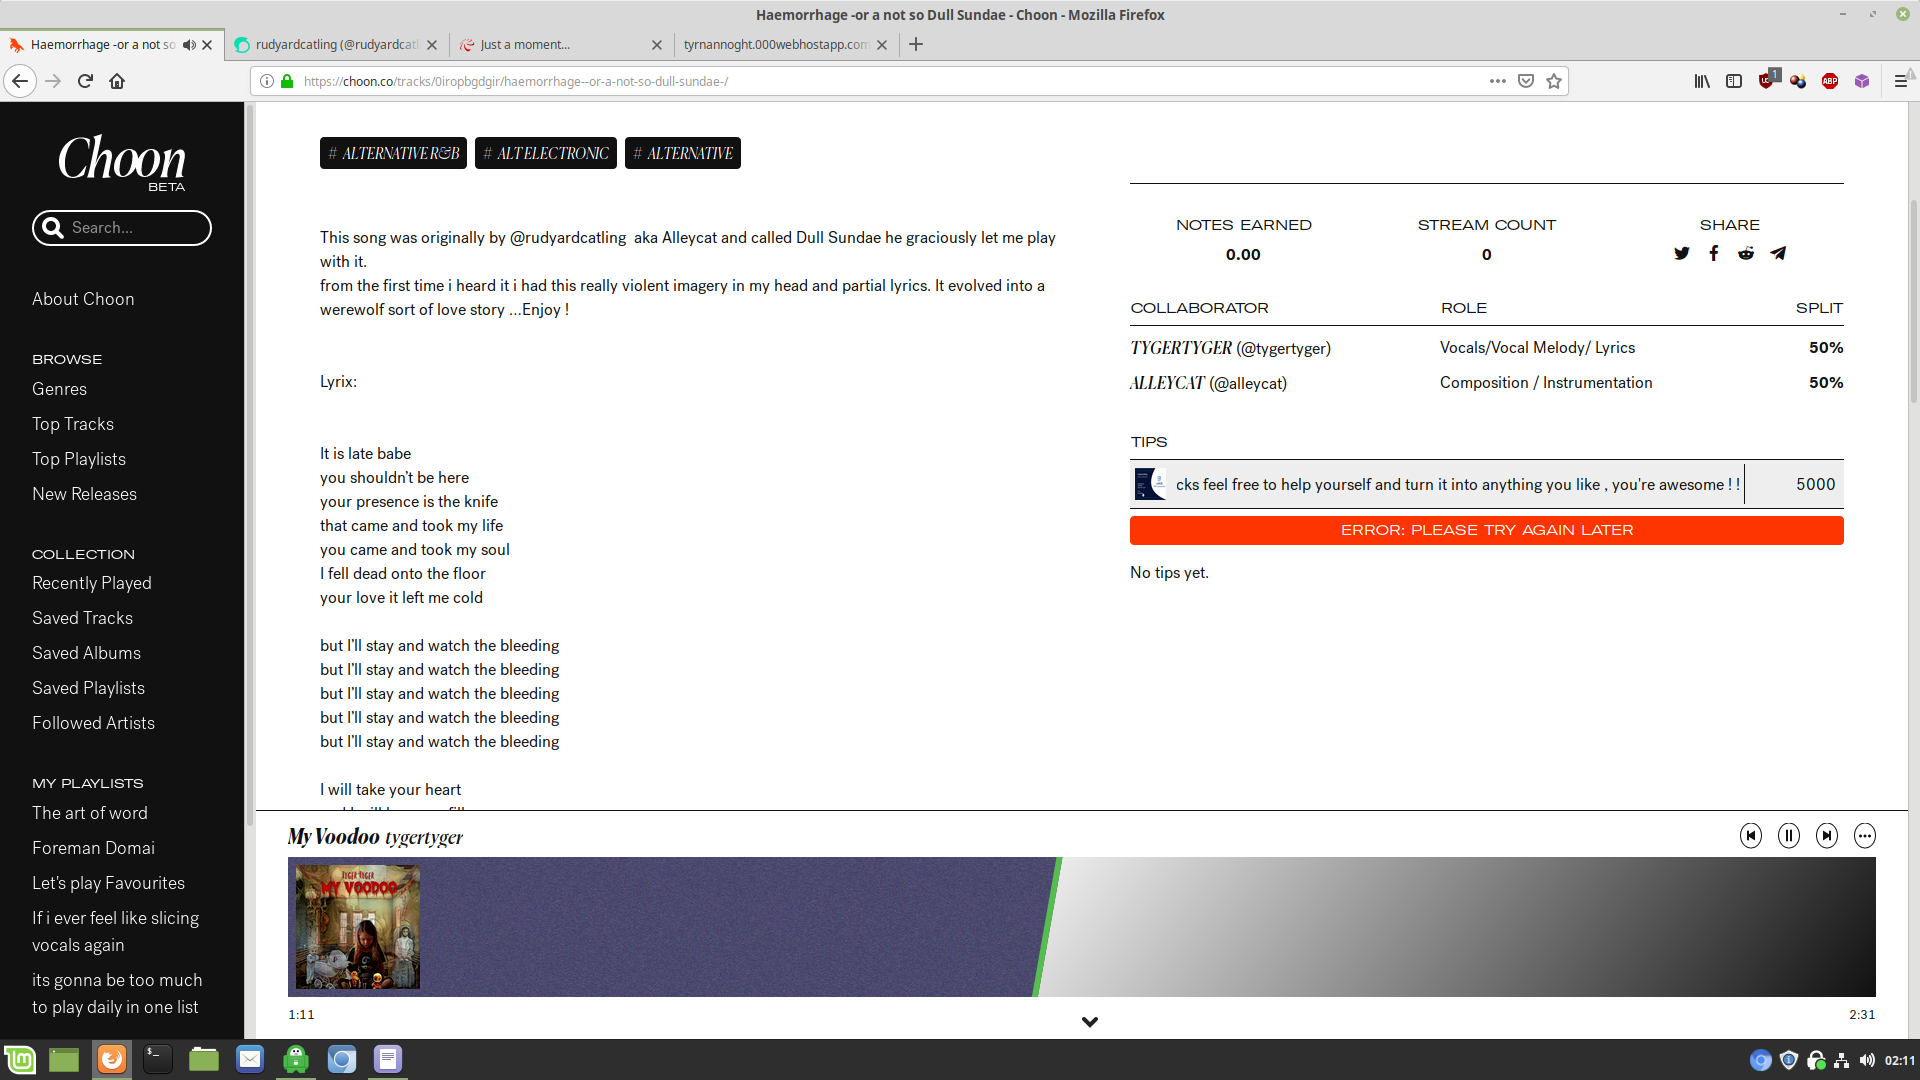Skip to previous track in player
This screenshot has width=1920, height=1080.
click(1750, 836)
